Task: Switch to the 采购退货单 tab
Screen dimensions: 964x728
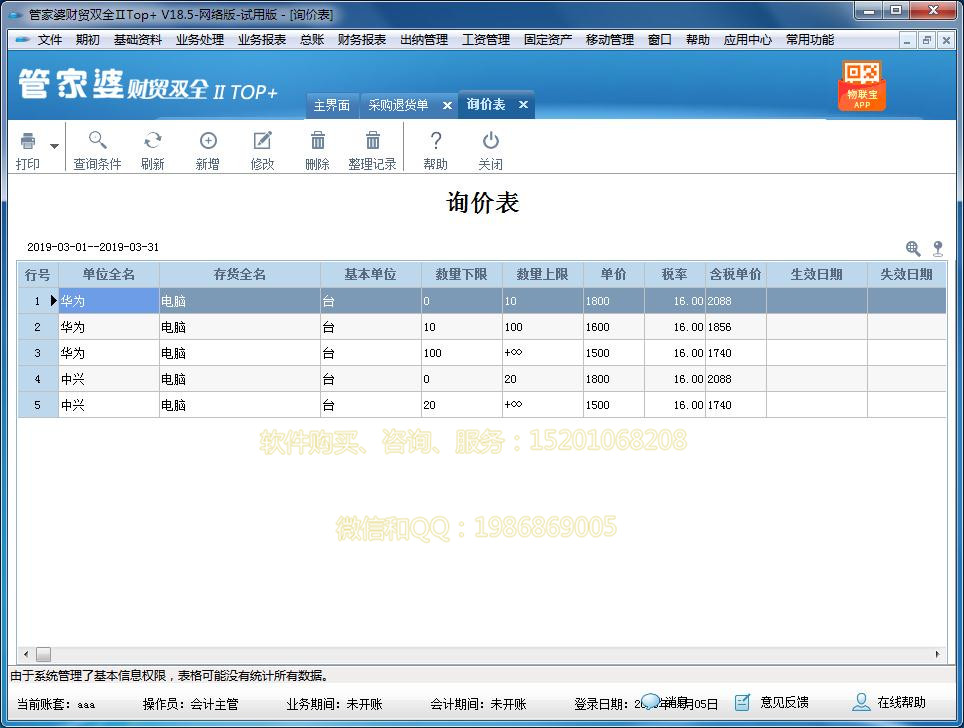Action: click(x=399, y=104)
